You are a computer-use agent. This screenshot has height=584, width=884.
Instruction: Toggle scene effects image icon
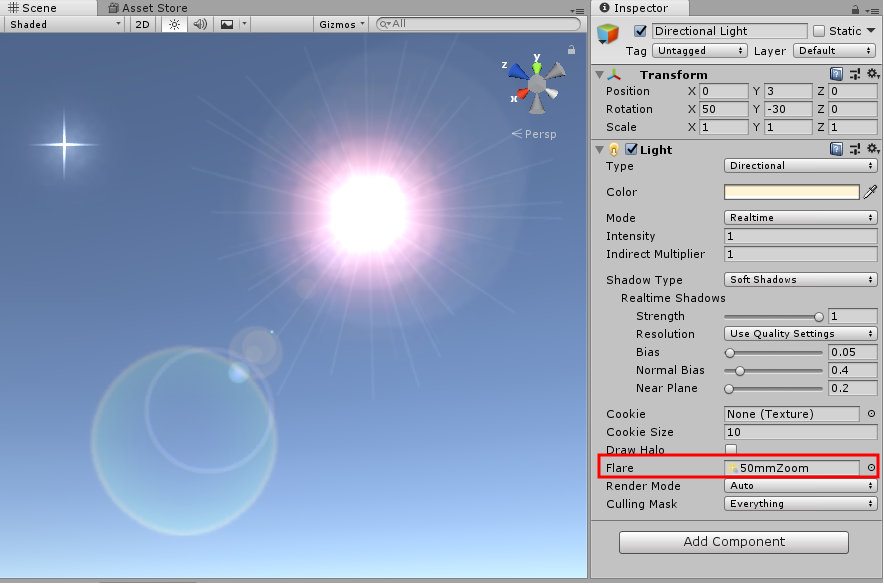[x=227, y=24]
